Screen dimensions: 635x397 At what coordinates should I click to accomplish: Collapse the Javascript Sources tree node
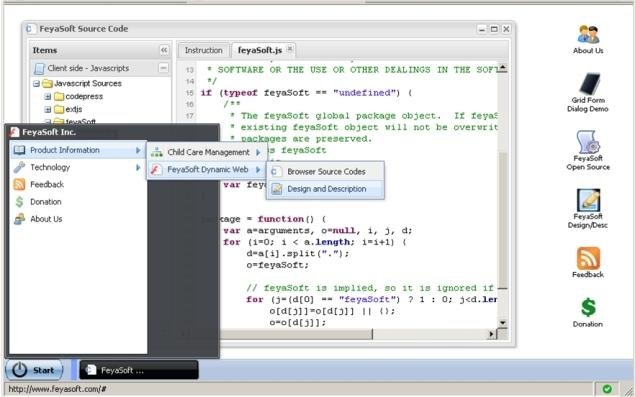click(36, 84)
